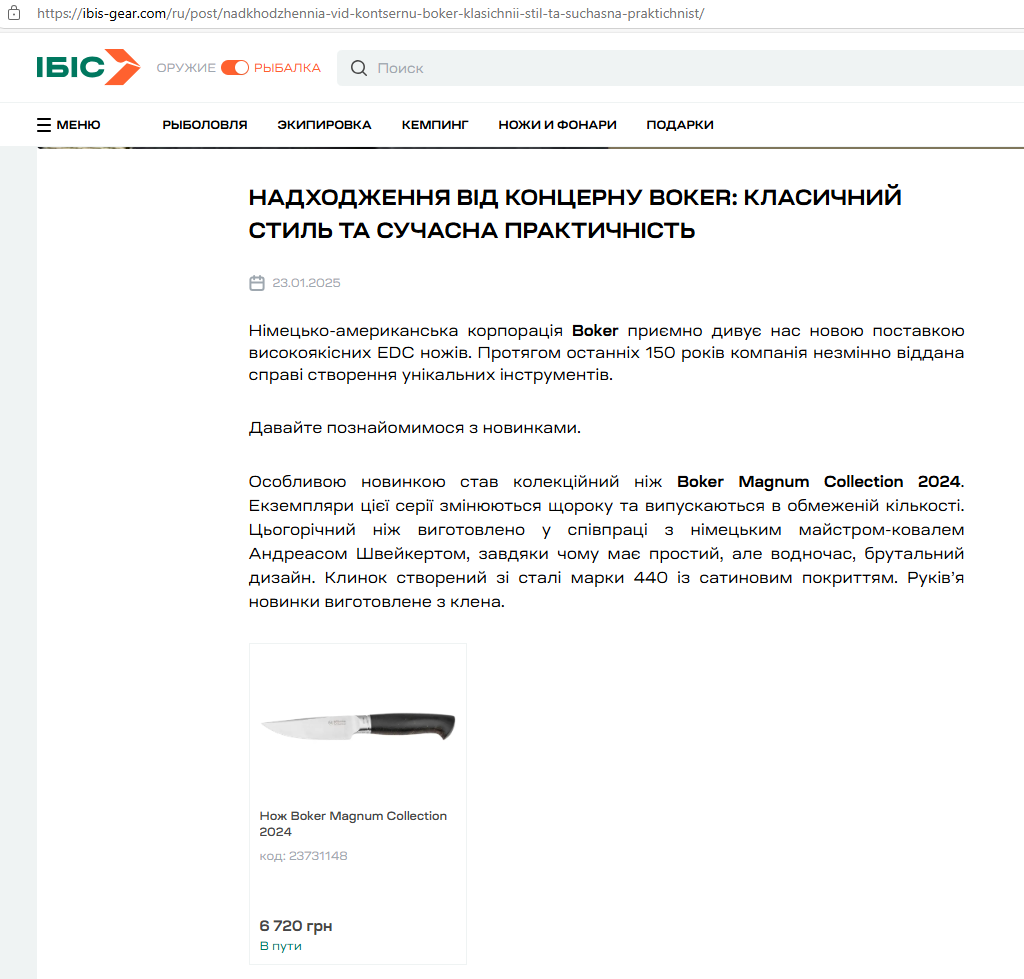Image resolution: width=1024 pixels, height=979 pixels.
Task: Click the padlock site security icon
Action: (14, 14)
